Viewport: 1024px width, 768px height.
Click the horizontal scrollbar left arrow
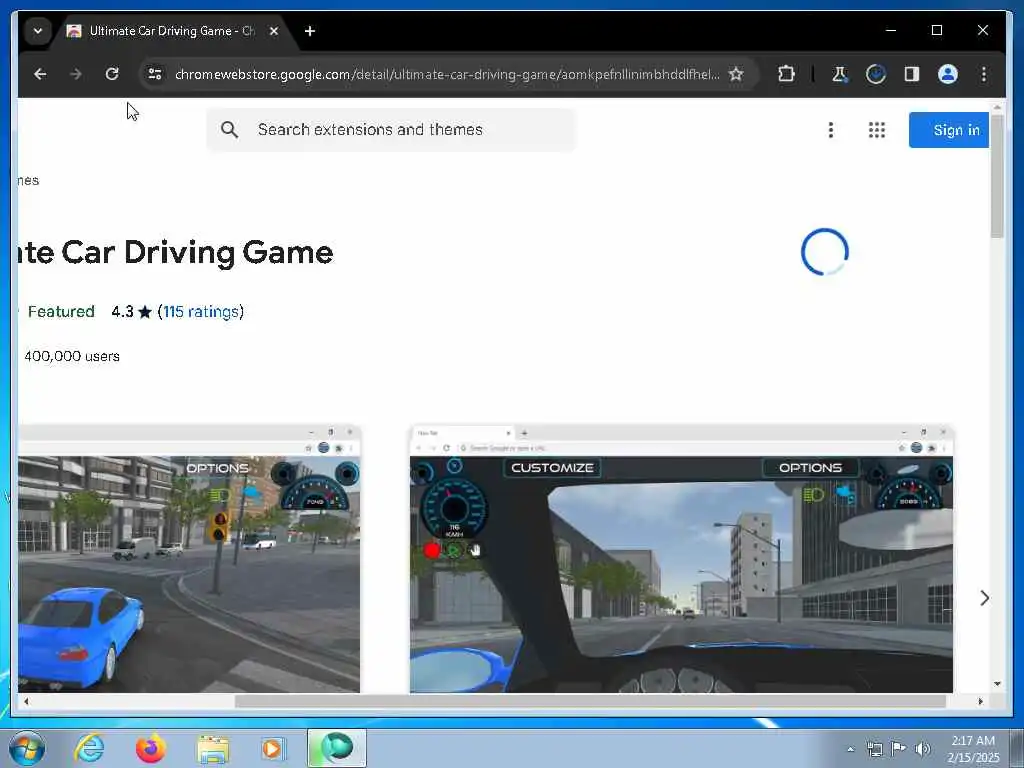click(x=26, y=701)
